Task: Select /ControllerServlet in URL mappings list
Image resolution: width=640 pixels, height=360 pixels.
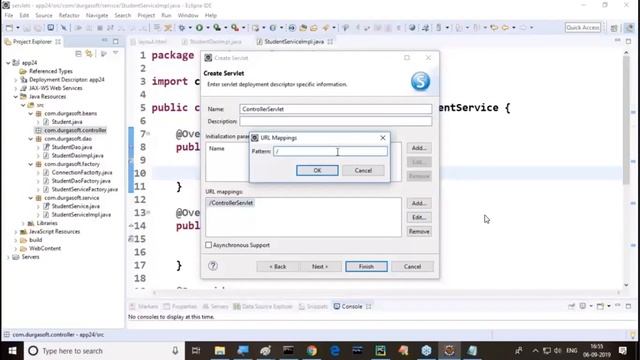Action: (x=231, y=203)
